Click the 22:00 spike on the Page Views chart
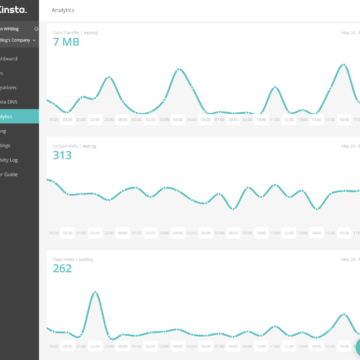Viewport: 360px width, 360px height. (x=95, y=292)
